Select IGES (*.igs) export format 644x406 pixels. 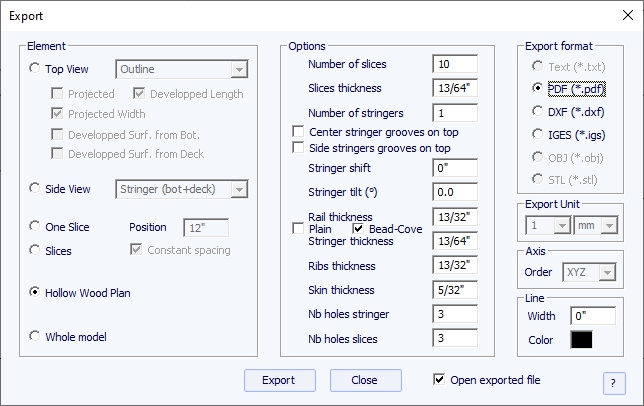point(537,134)
